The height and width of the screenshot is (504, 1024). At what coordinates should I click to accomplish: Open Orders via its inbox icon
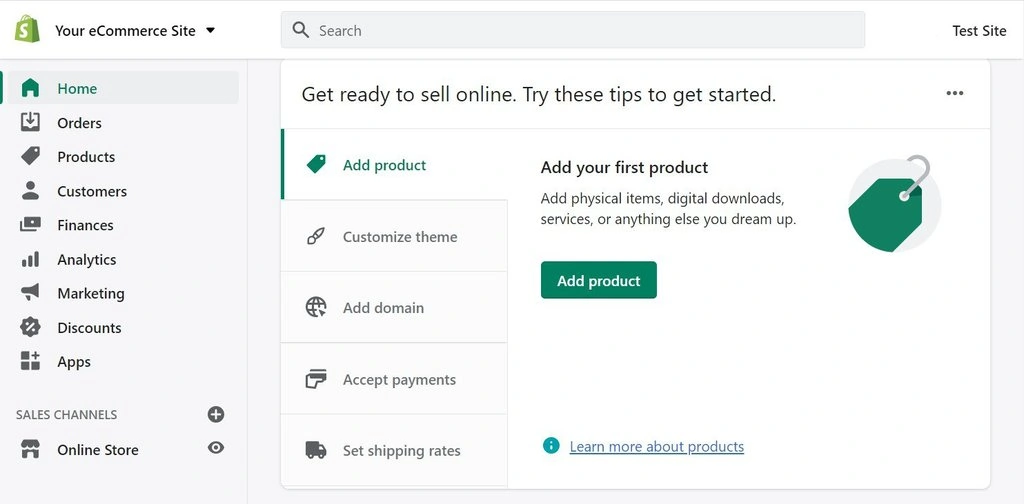30,122
